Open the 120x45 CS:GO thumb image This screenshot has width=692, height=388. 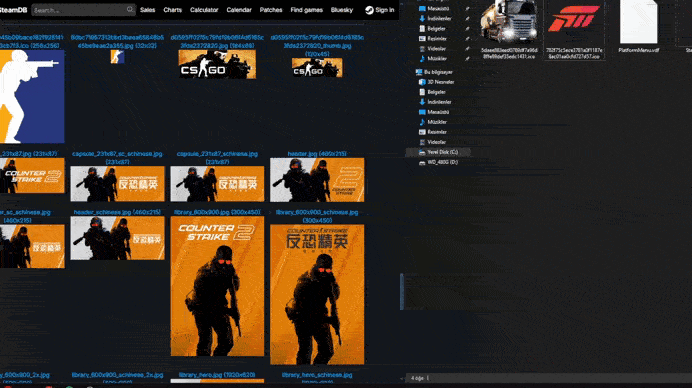click(x=317, y=68)
